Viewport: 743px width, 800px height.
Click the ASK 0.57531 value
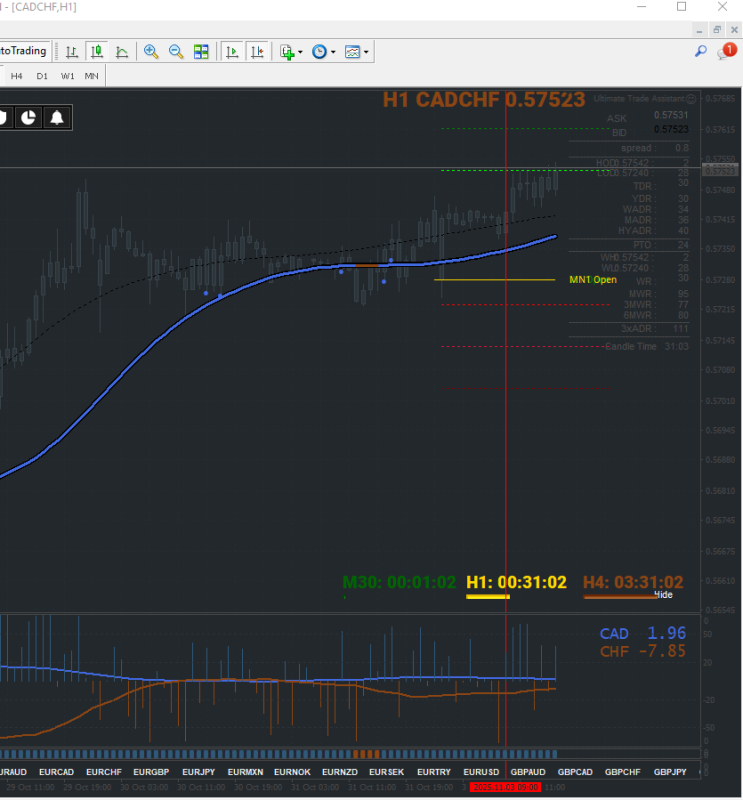coord(671,115)
